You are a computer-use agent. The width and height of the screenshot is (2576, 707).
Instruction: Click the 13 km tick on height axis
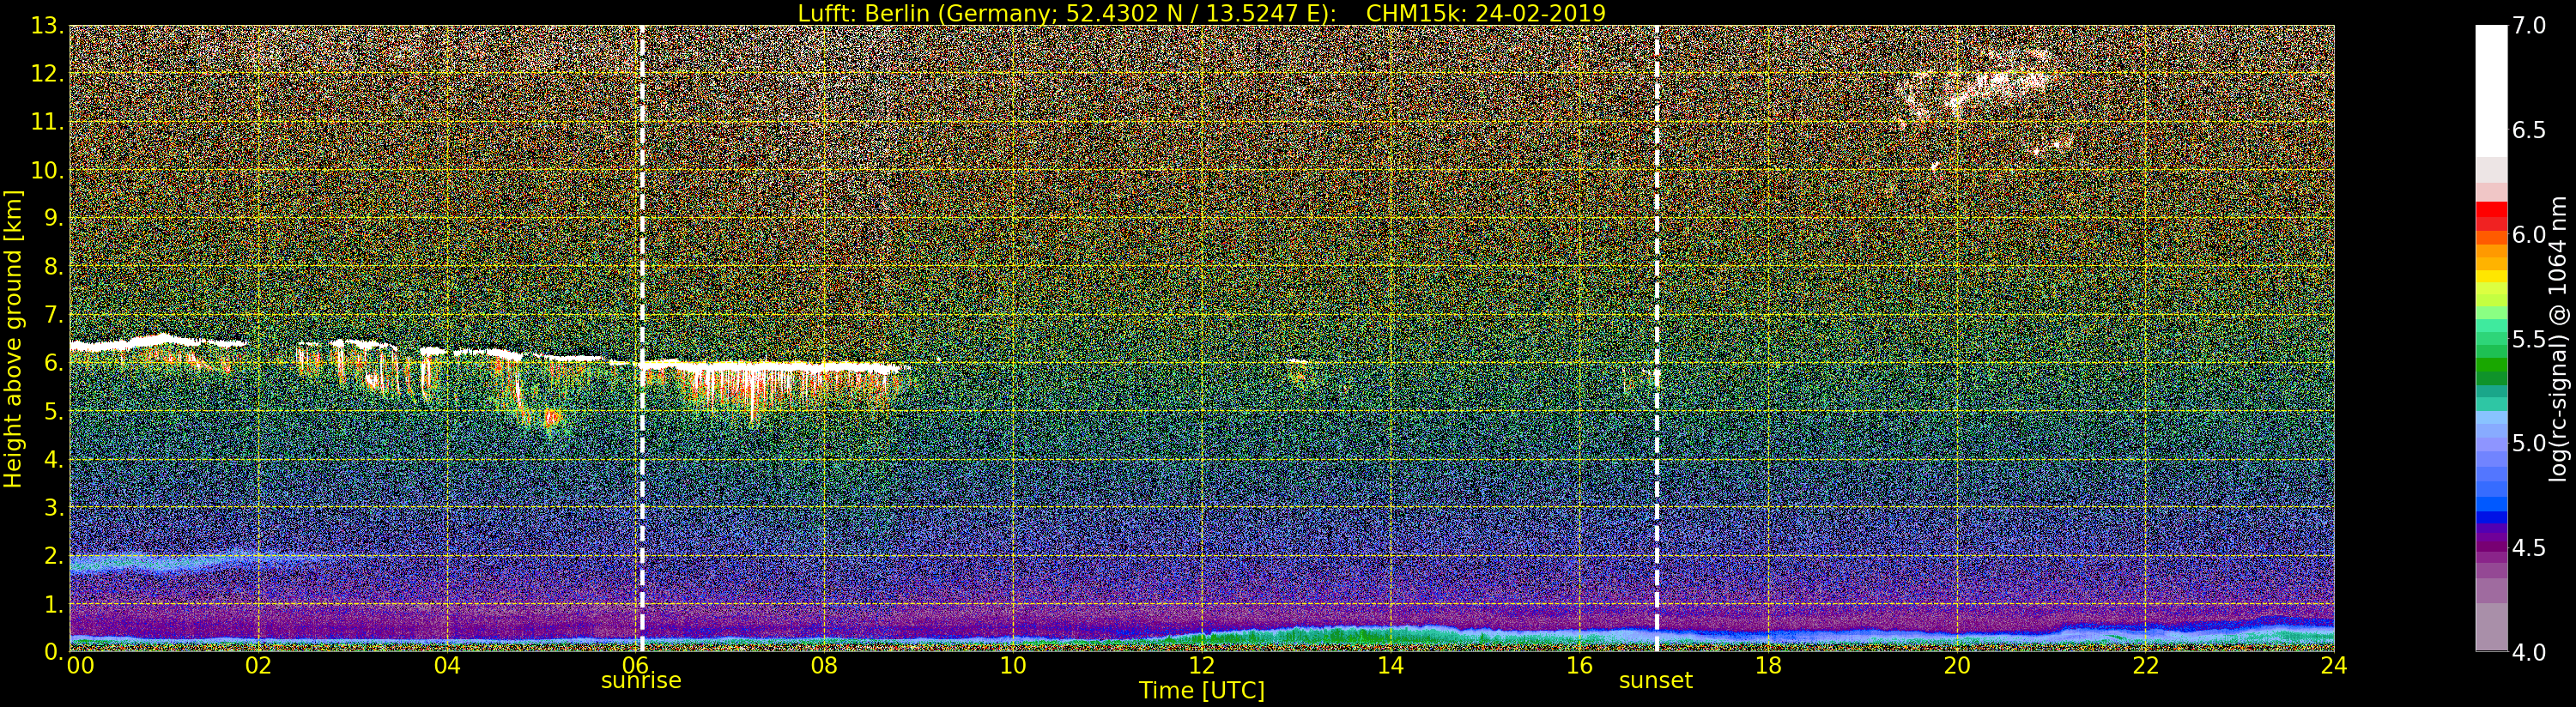coord(47,26)
